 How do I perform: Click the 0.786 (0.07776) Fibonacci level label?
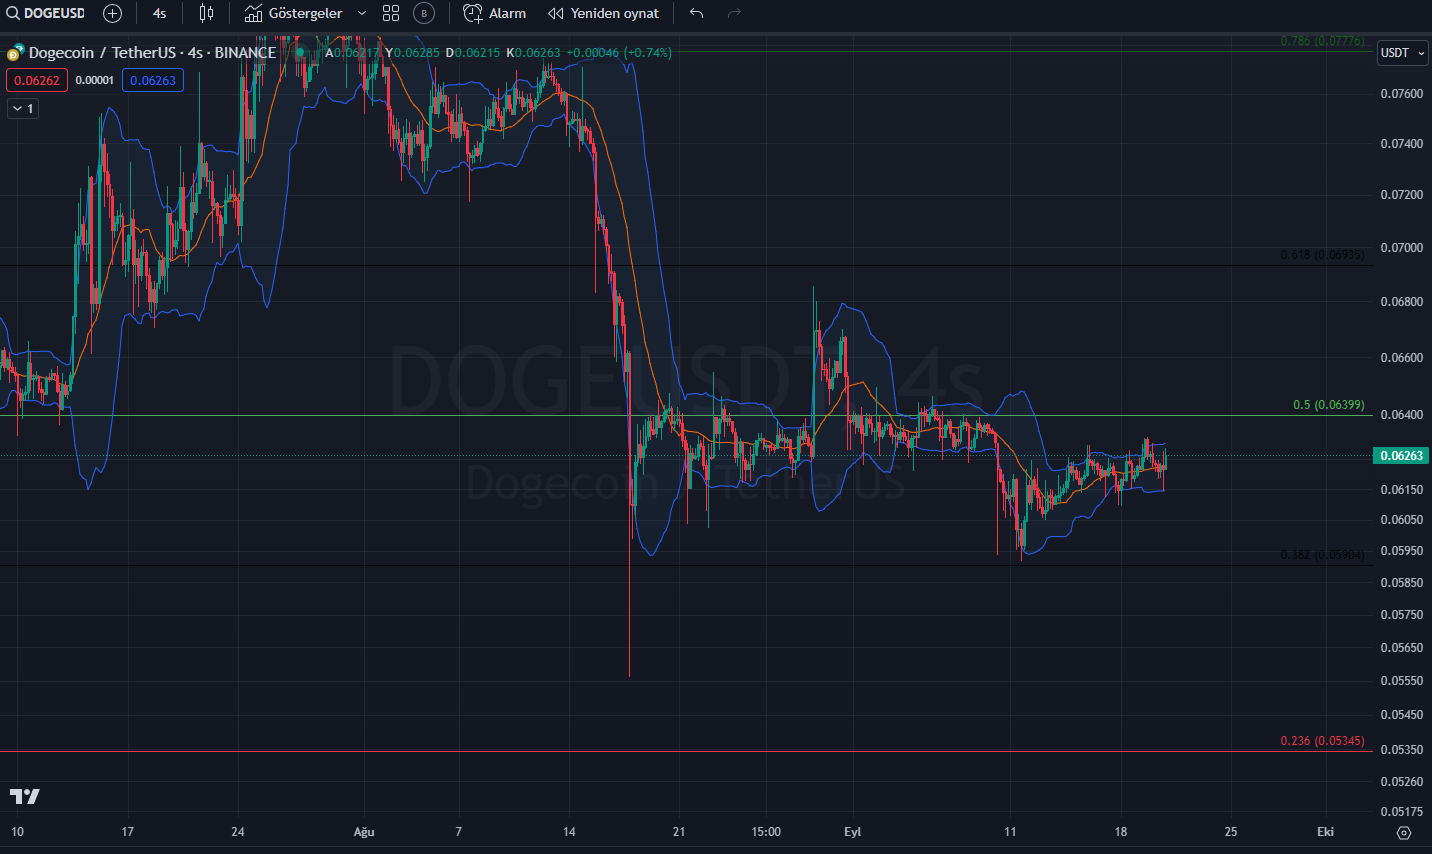[x=1322, y=41]
